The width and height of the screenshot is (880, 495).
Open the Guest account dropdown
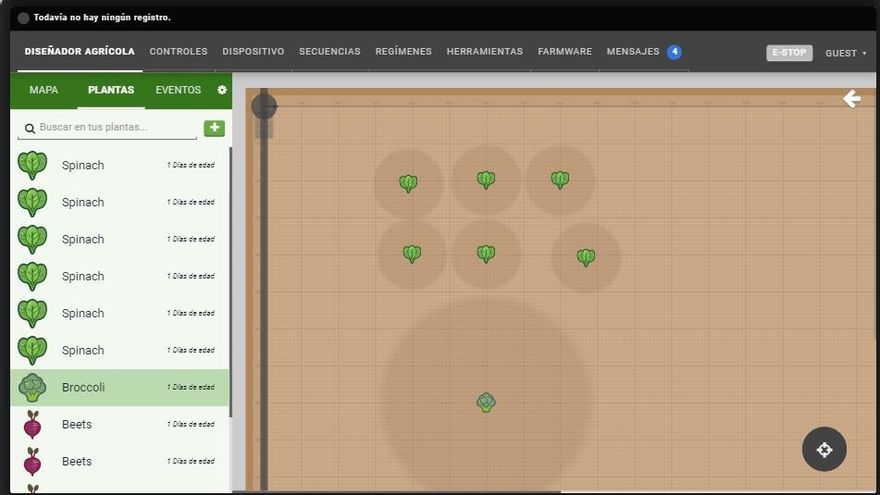[845, 53]
